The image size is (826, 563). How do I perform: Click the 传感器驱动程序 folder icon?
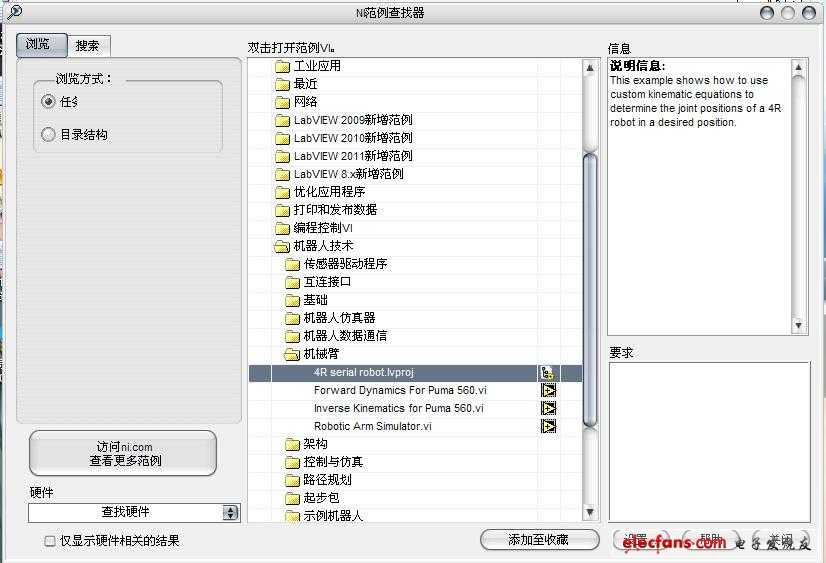[x=292, y=264]
